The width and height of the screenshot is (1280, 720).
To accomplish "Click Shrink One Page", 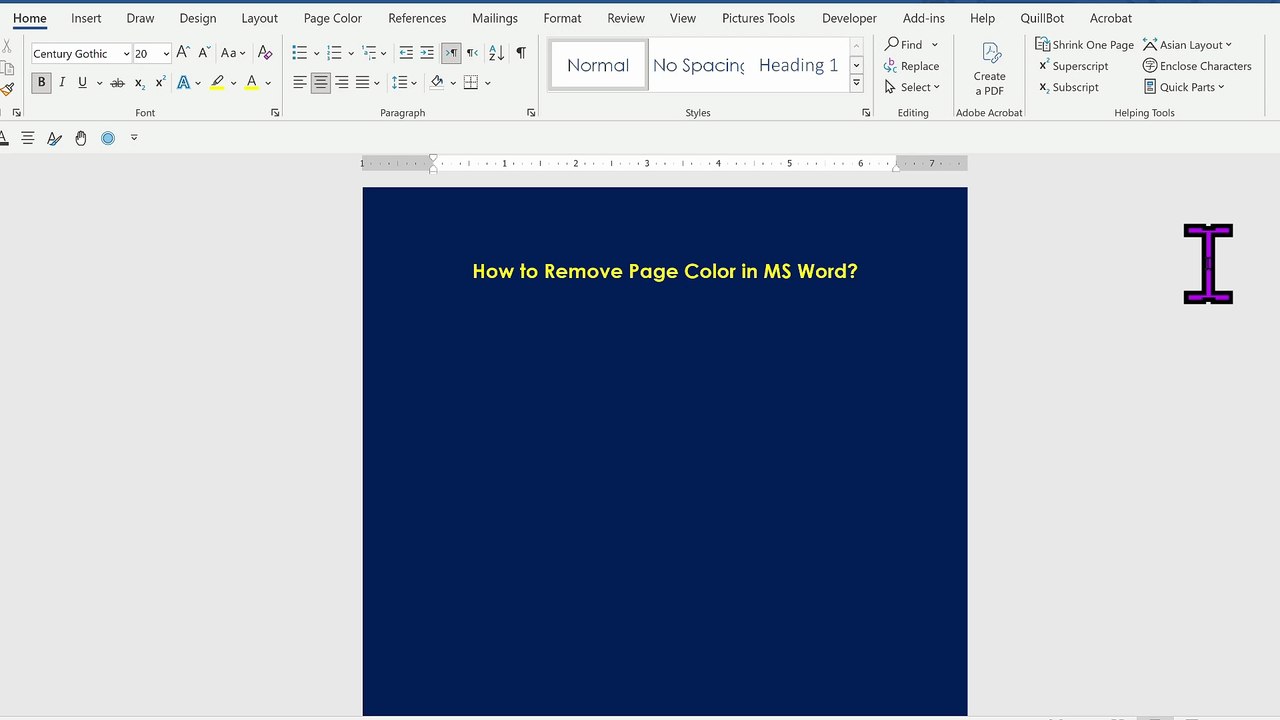I will (1084, 44).
